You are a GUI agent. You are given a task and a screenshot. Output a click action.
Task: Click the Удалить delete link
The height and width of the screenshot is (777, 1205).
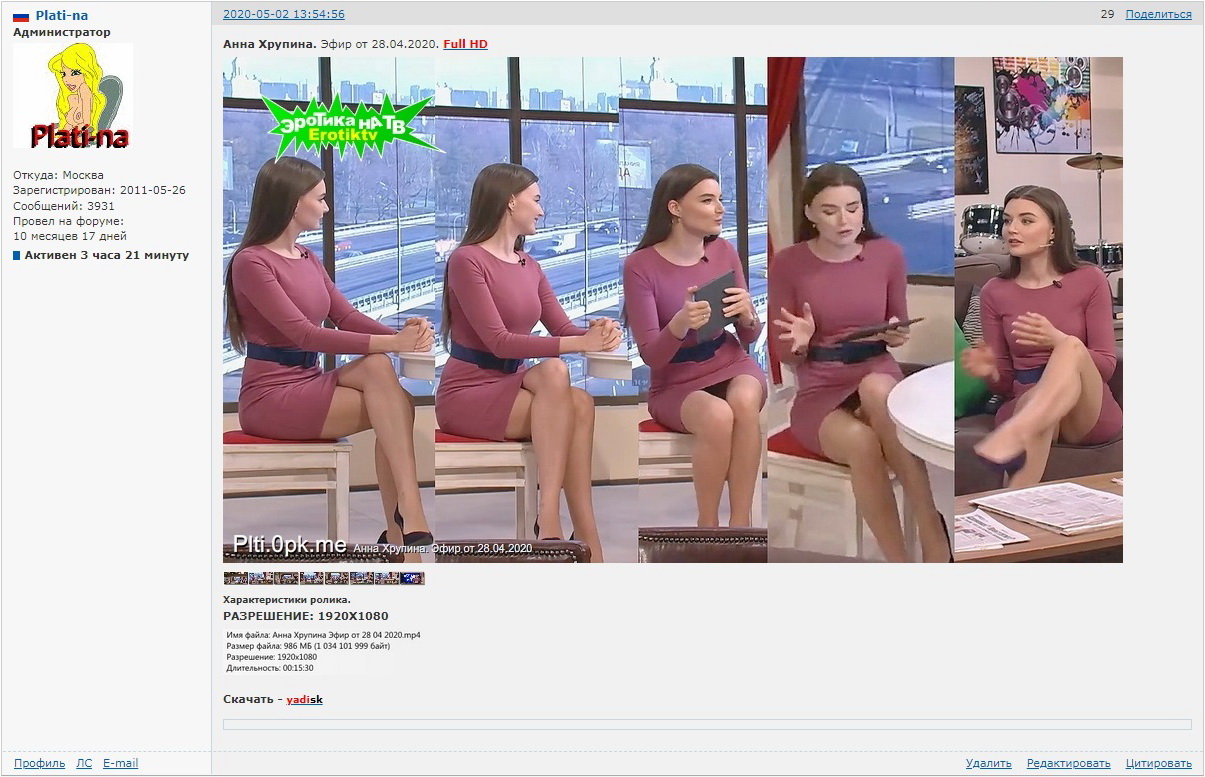(989, 763)
